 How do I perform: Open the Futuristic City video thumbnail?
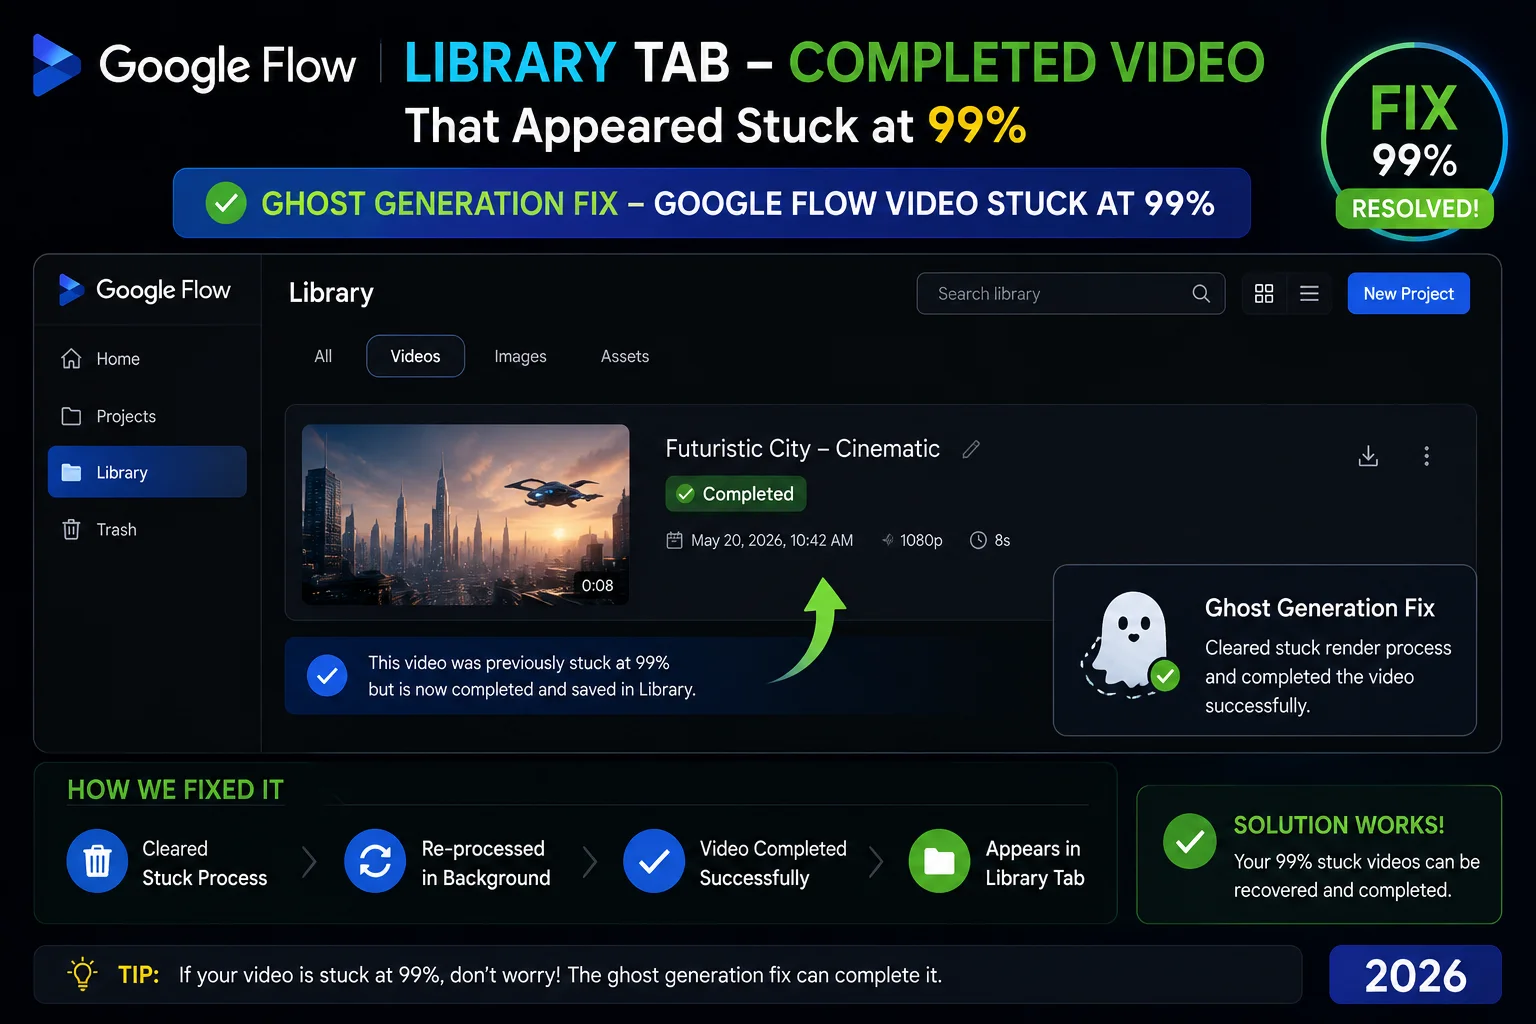click(465, 514)
